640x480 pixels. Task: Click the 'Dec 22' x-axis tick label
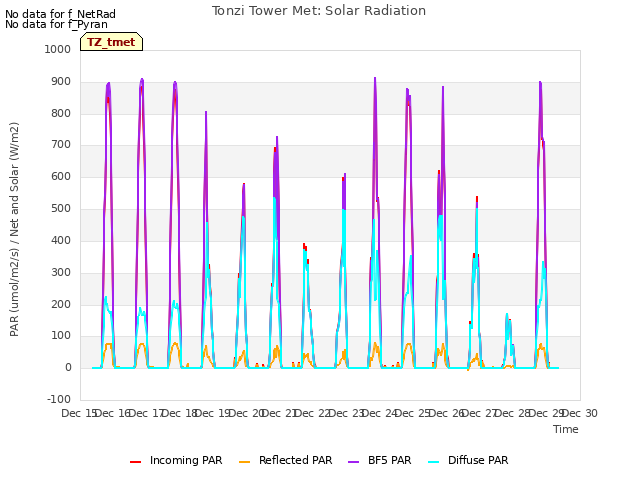[313, 413]
